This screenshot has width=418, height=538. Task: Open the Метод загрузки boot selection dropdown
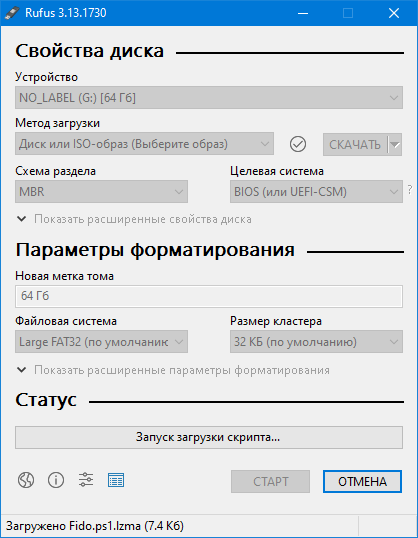click(144, 144)
